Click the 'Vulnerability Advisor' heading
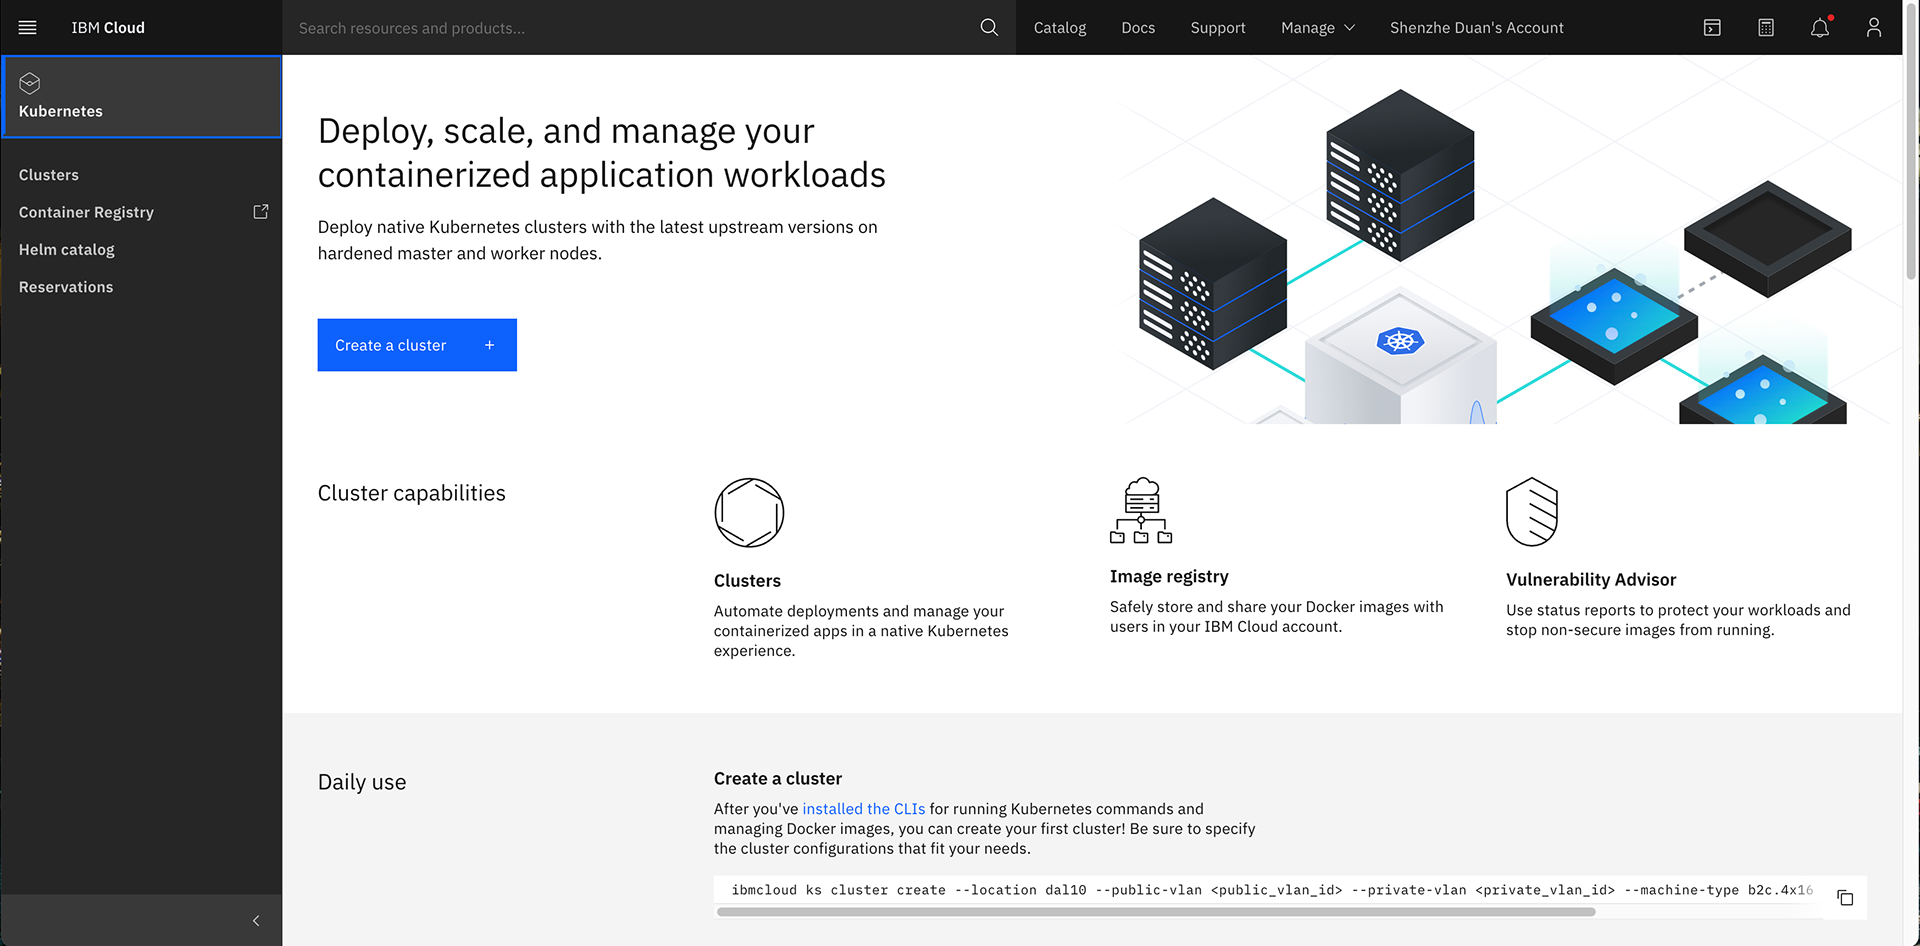1920x946 pixels. [x=1591, y=580]
